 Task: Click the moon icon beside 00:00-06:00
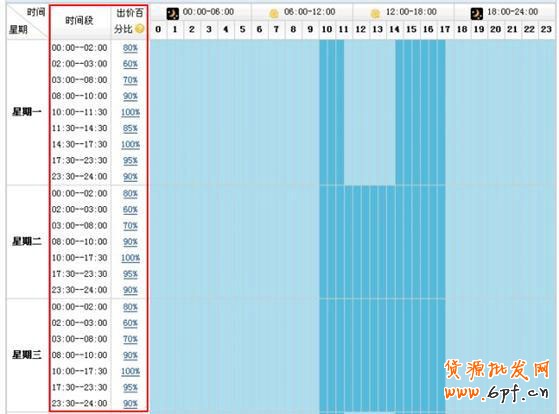(x=173, y=14)
